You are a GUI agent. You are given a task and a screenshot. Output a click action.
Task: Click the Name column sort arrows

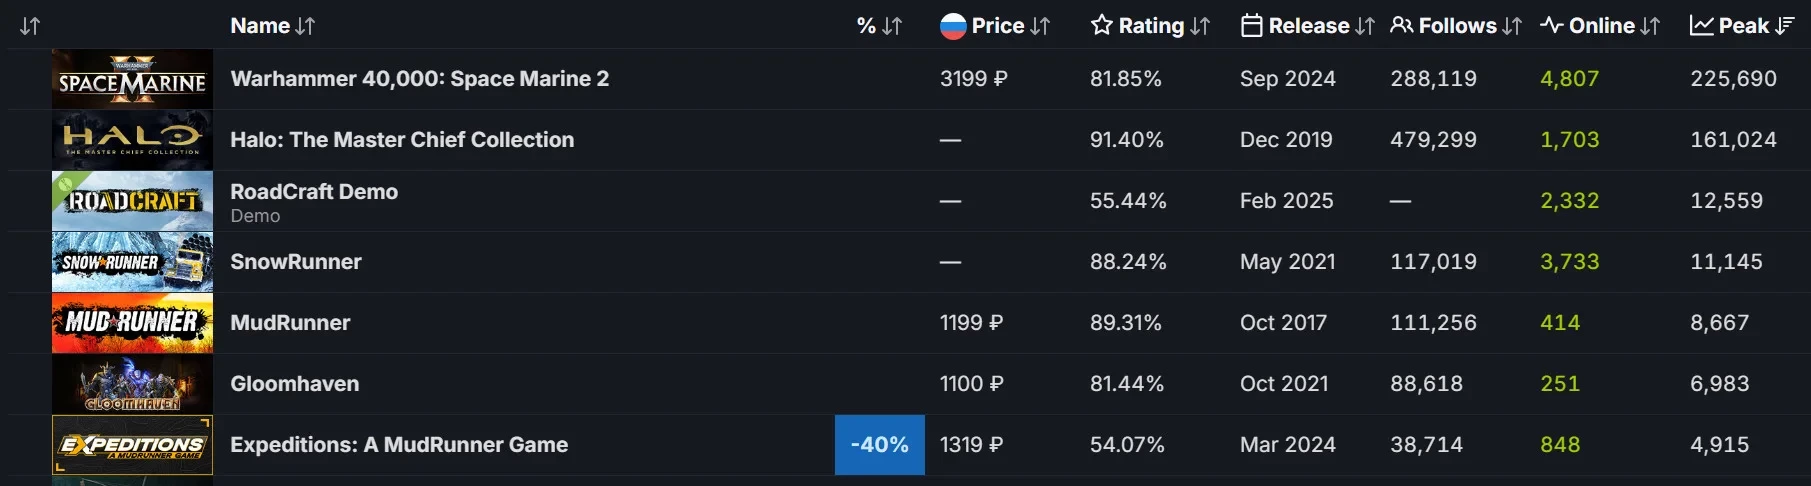(305, 26)
